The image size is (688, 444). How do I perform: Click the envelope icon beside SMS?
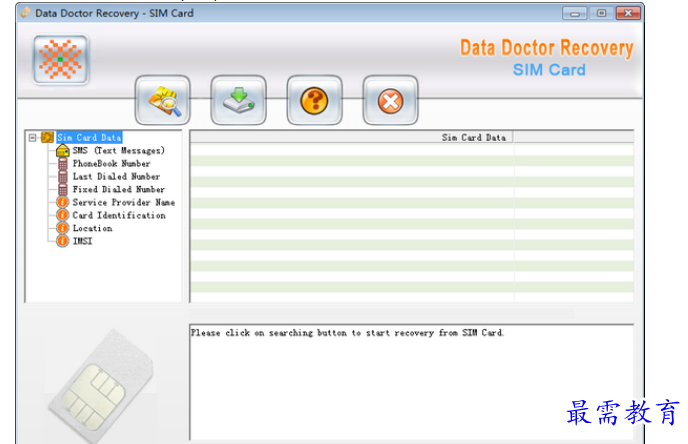63,150
